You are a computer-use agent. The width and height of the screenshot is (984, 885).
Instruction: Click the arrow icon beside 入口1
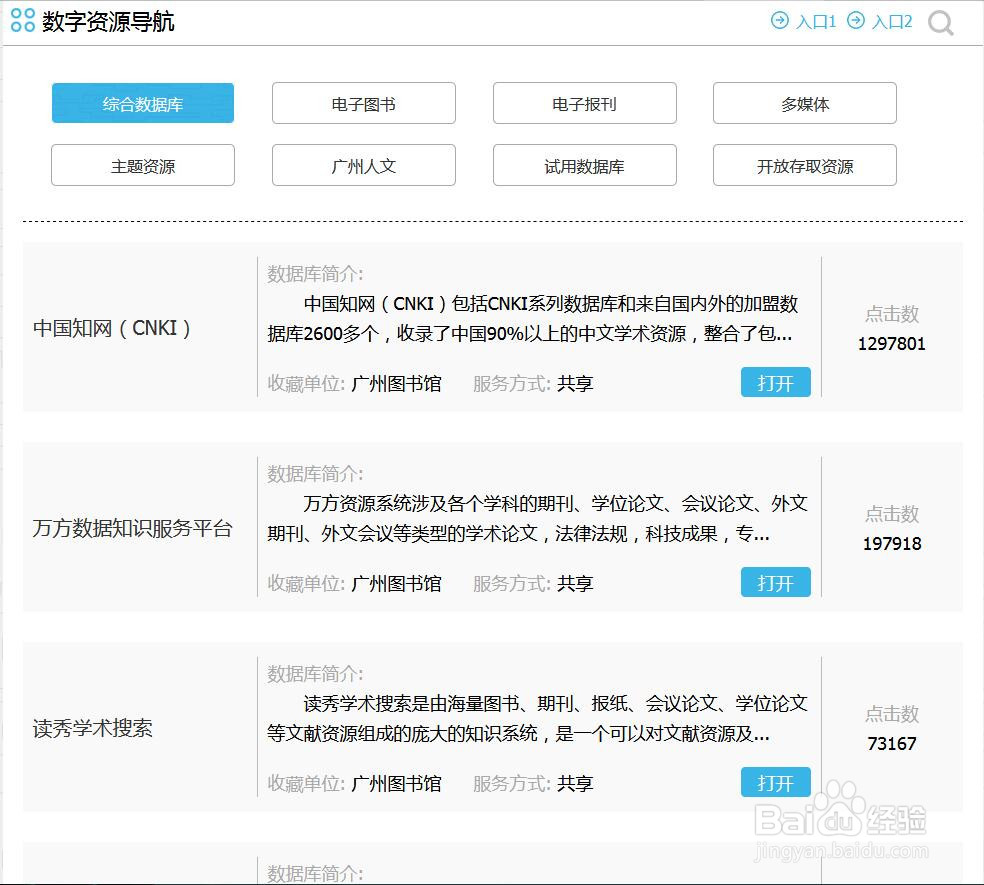click(779, 21)
